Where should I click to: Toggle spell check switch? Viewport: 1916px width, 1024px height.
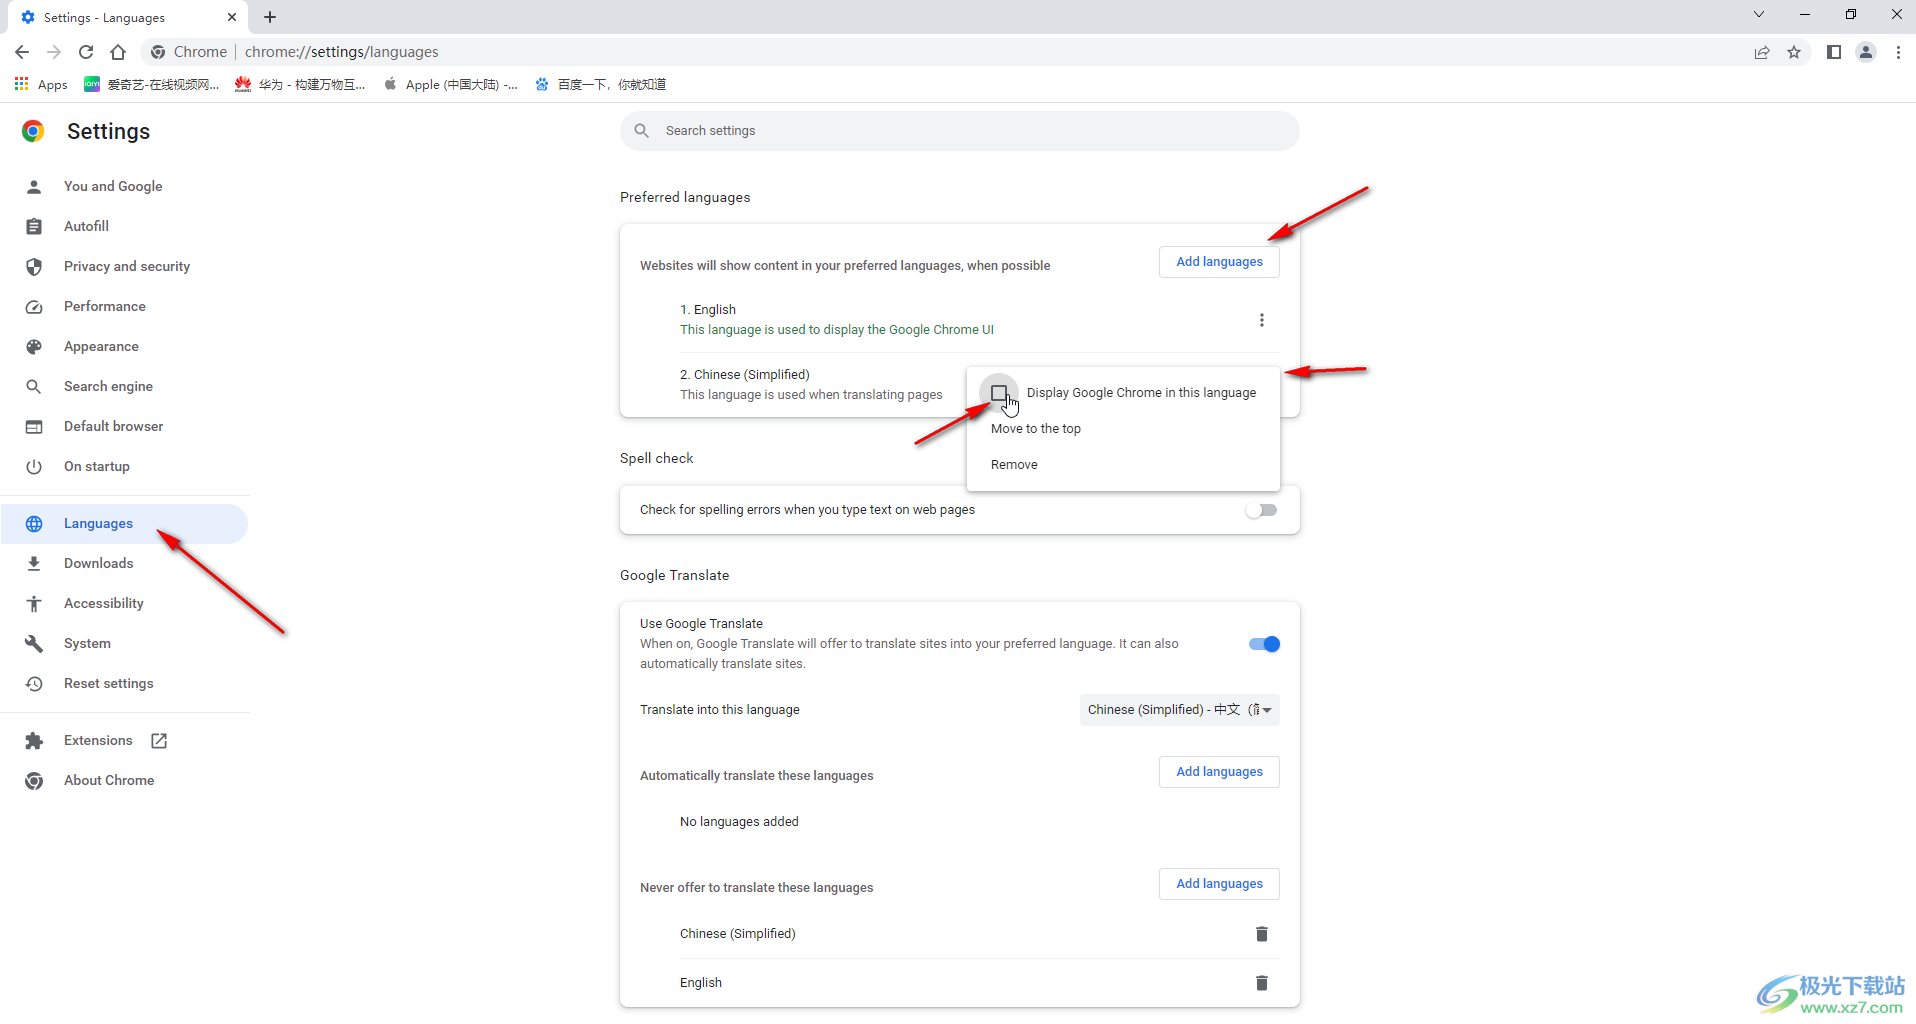1262,510
